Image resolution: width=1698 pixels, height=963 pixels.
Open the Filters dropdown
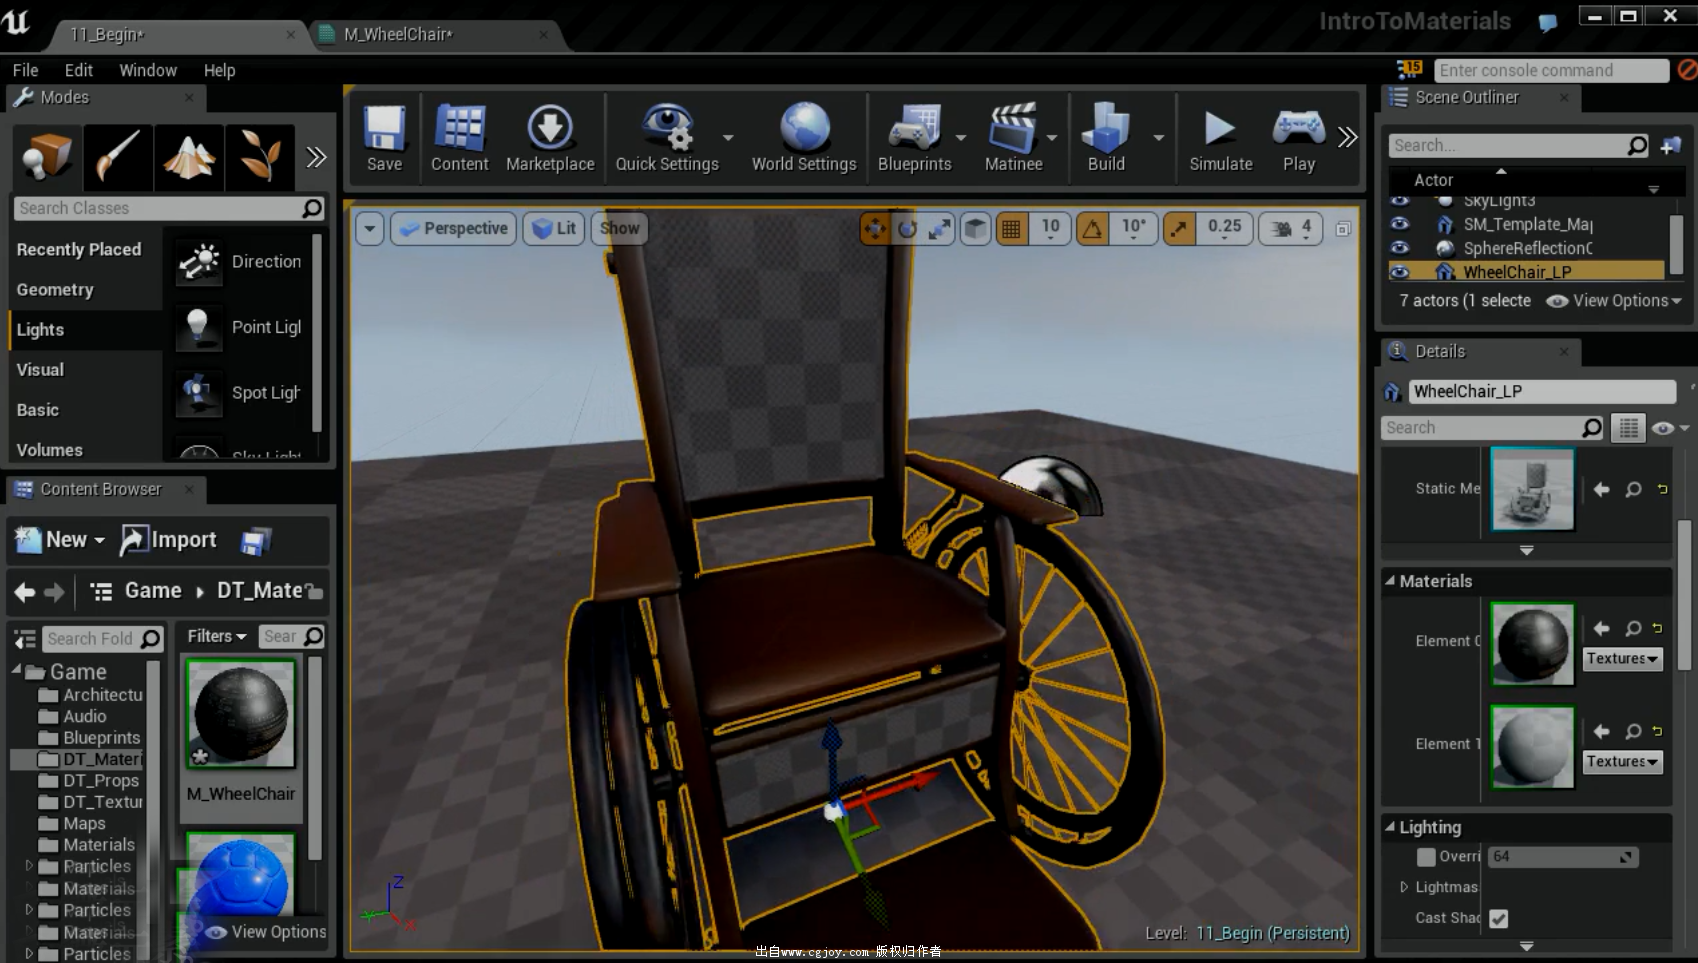pos(216,636)
